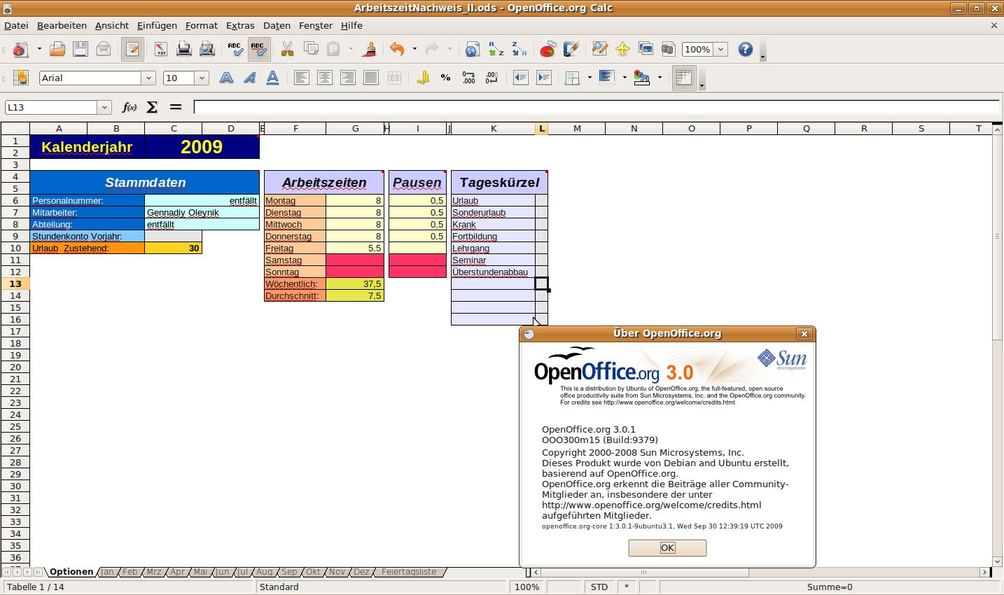The height and width of the screenshot is (595, 1004).
Task: Toggle the AutoSpellcheck icon
Action: (258, 49)
